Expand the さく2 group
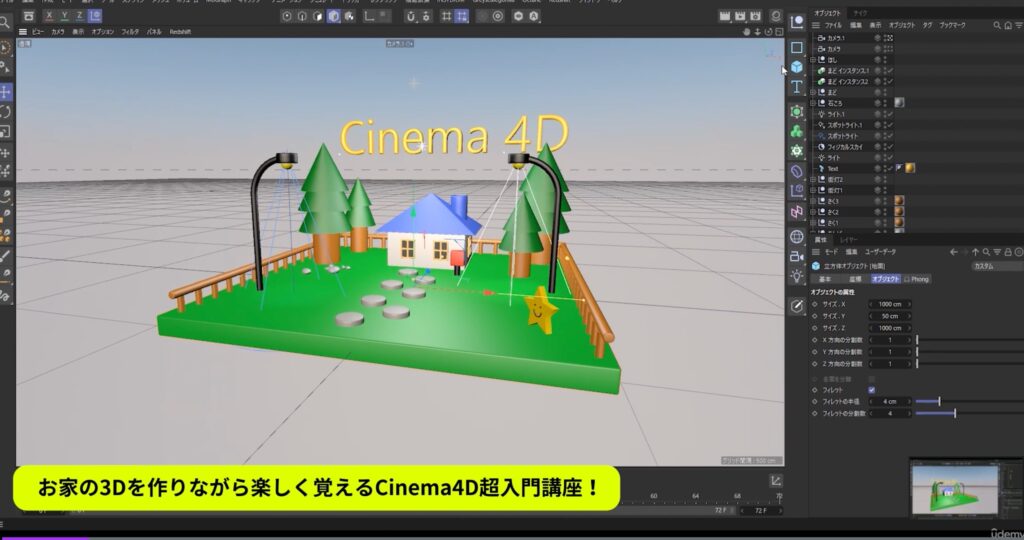 (814, 212)
